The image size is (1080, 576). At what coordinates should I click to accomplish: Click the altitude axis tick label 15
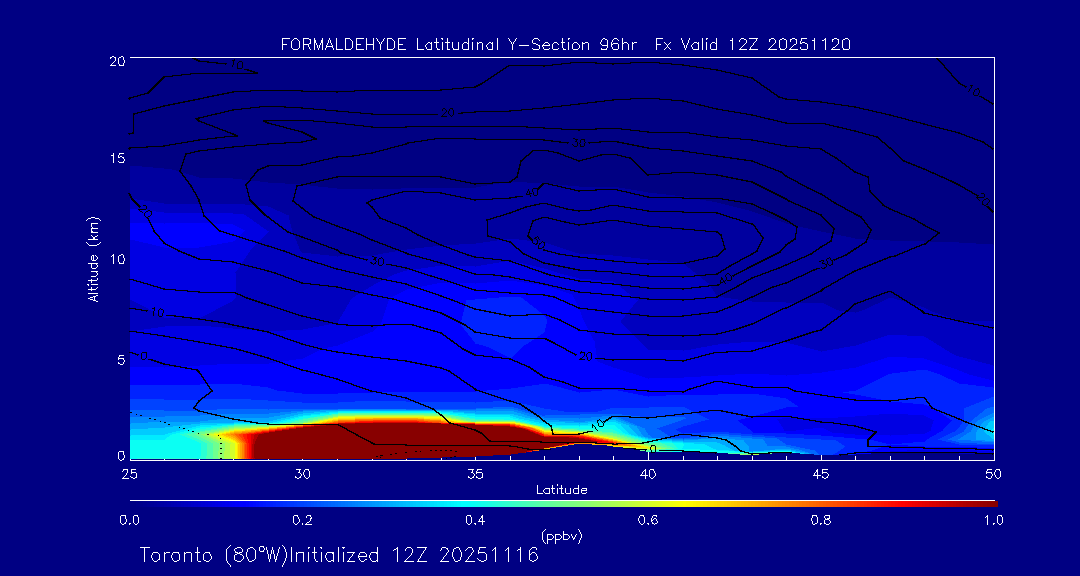116,158
